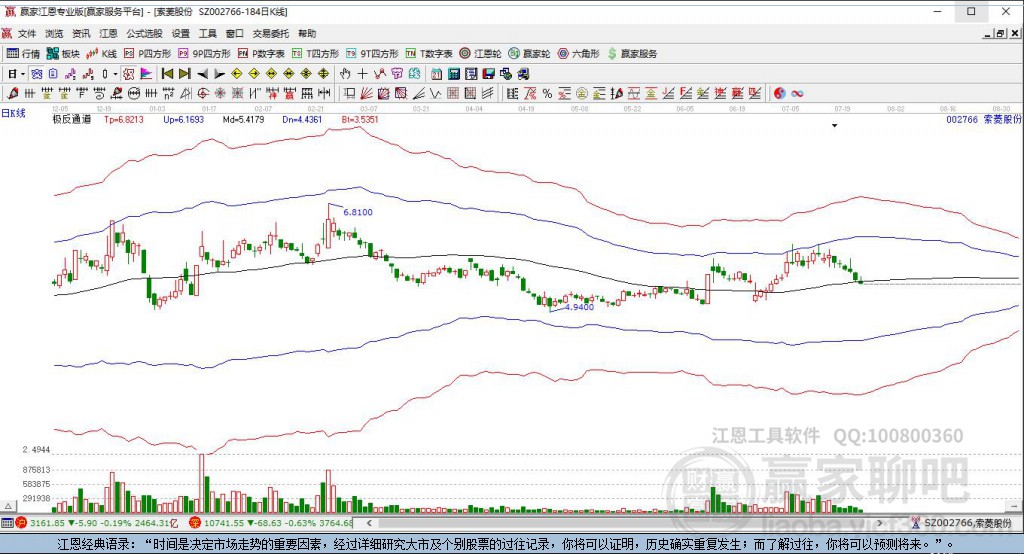Click the Tp=6.8213 value
This screenshot has width=1024, height=554.
[123, 120]
